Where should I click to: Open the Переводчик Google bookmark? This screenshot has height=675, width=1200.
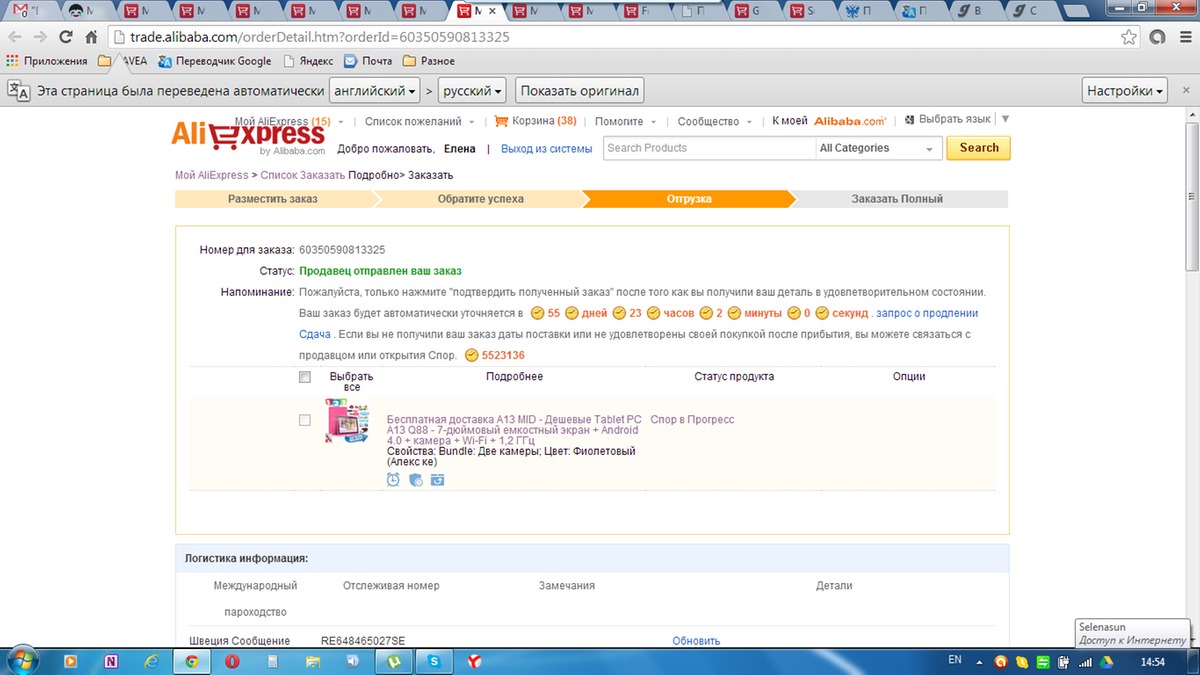tap(215, 61)
